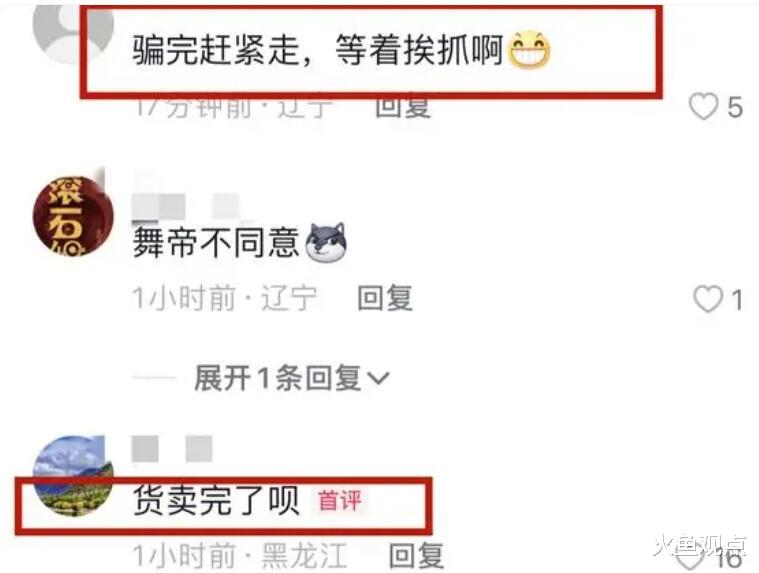Open the gray default avatar profile
The image size is (759, 573).
[x=73, y=31]
